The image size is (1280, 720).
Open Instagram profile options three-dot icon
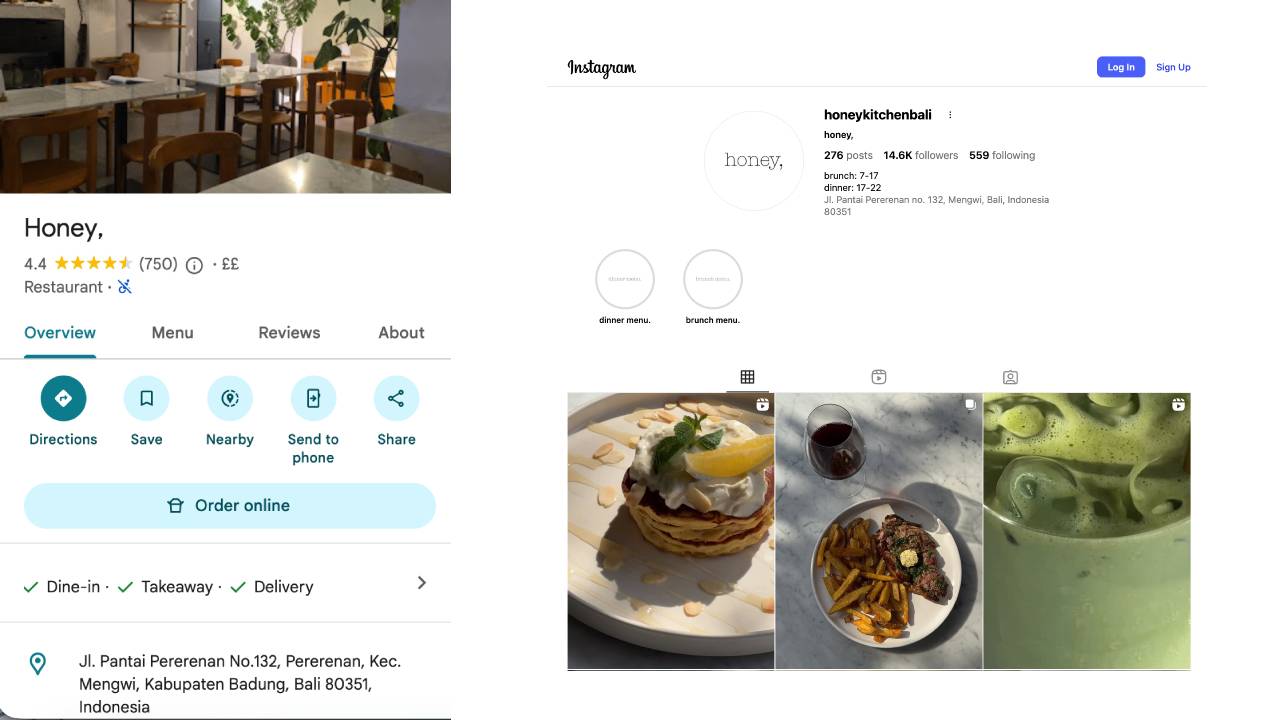click(950, 115)
